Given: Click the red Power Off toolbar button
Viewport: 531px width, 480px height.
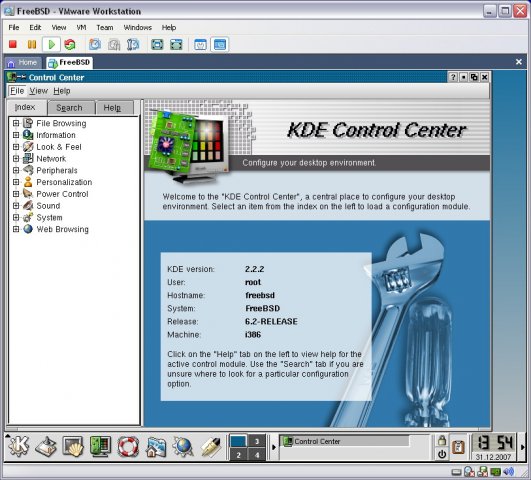Looking at the screenshot, I should [13, 44].
